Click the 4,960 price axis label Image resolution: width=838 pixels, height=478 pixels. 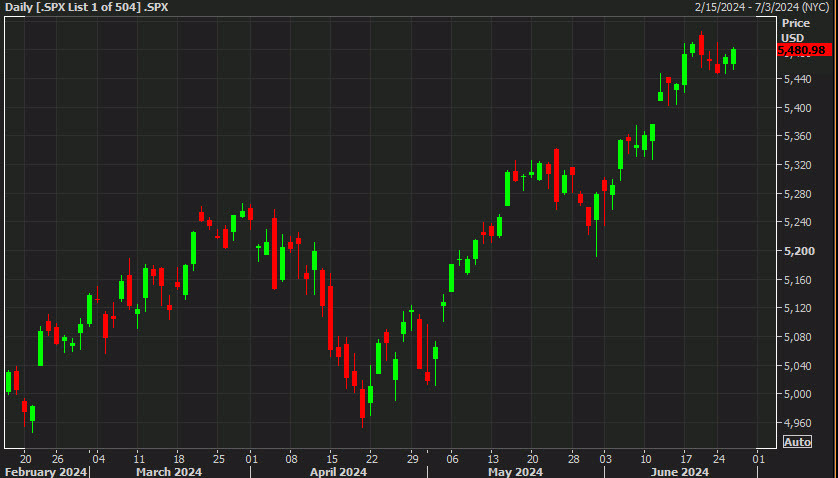tap(797, 423)
